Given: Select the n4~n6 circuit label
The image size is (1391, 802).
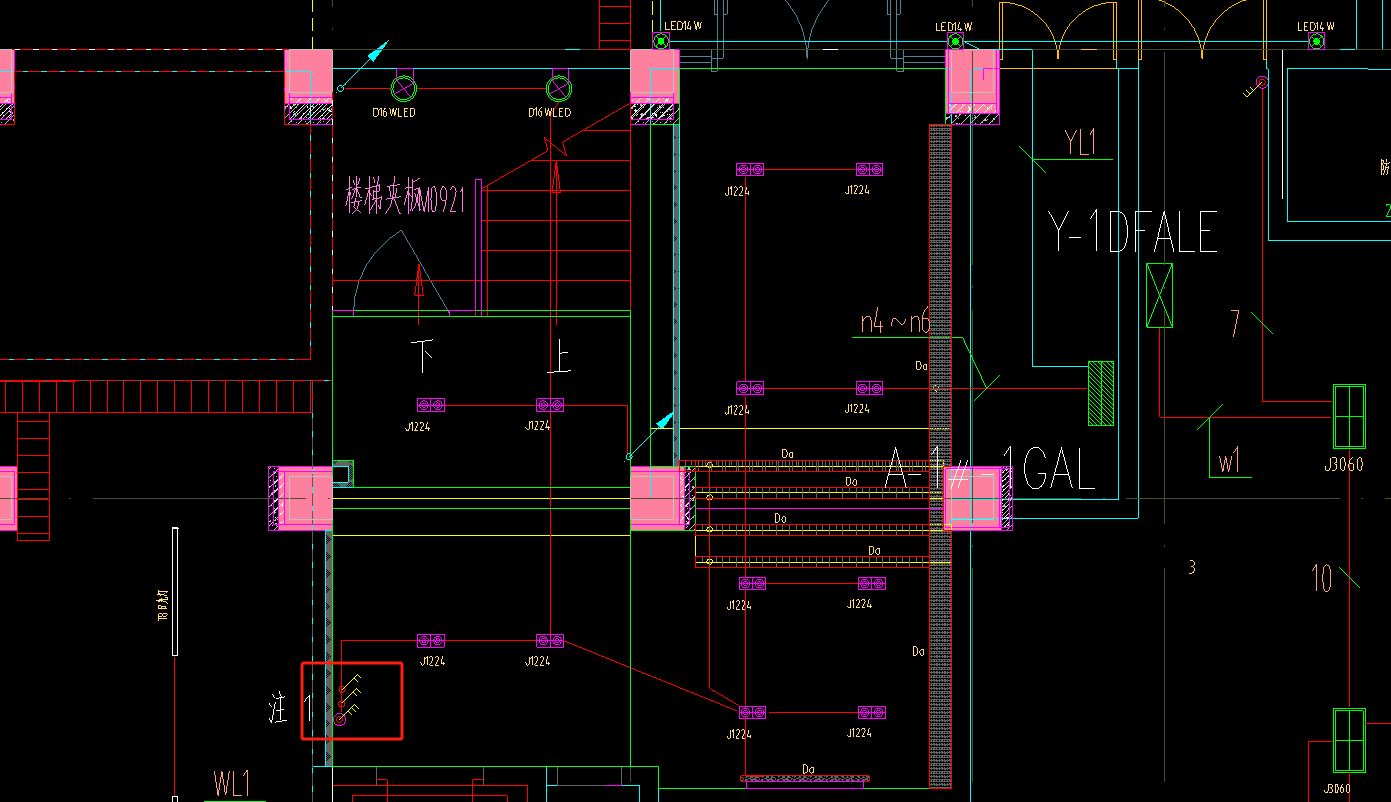Looking at the screenshot, I should click(x=895, y=322).
